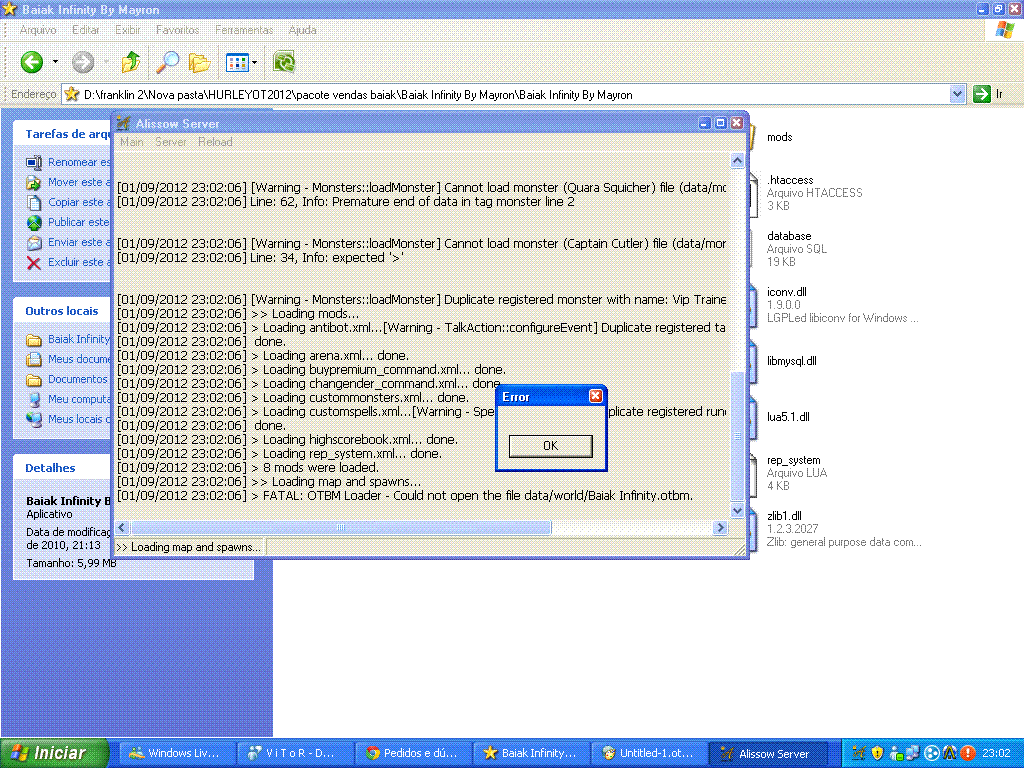Open Main menu in Alissow Server

coord(131,142)
